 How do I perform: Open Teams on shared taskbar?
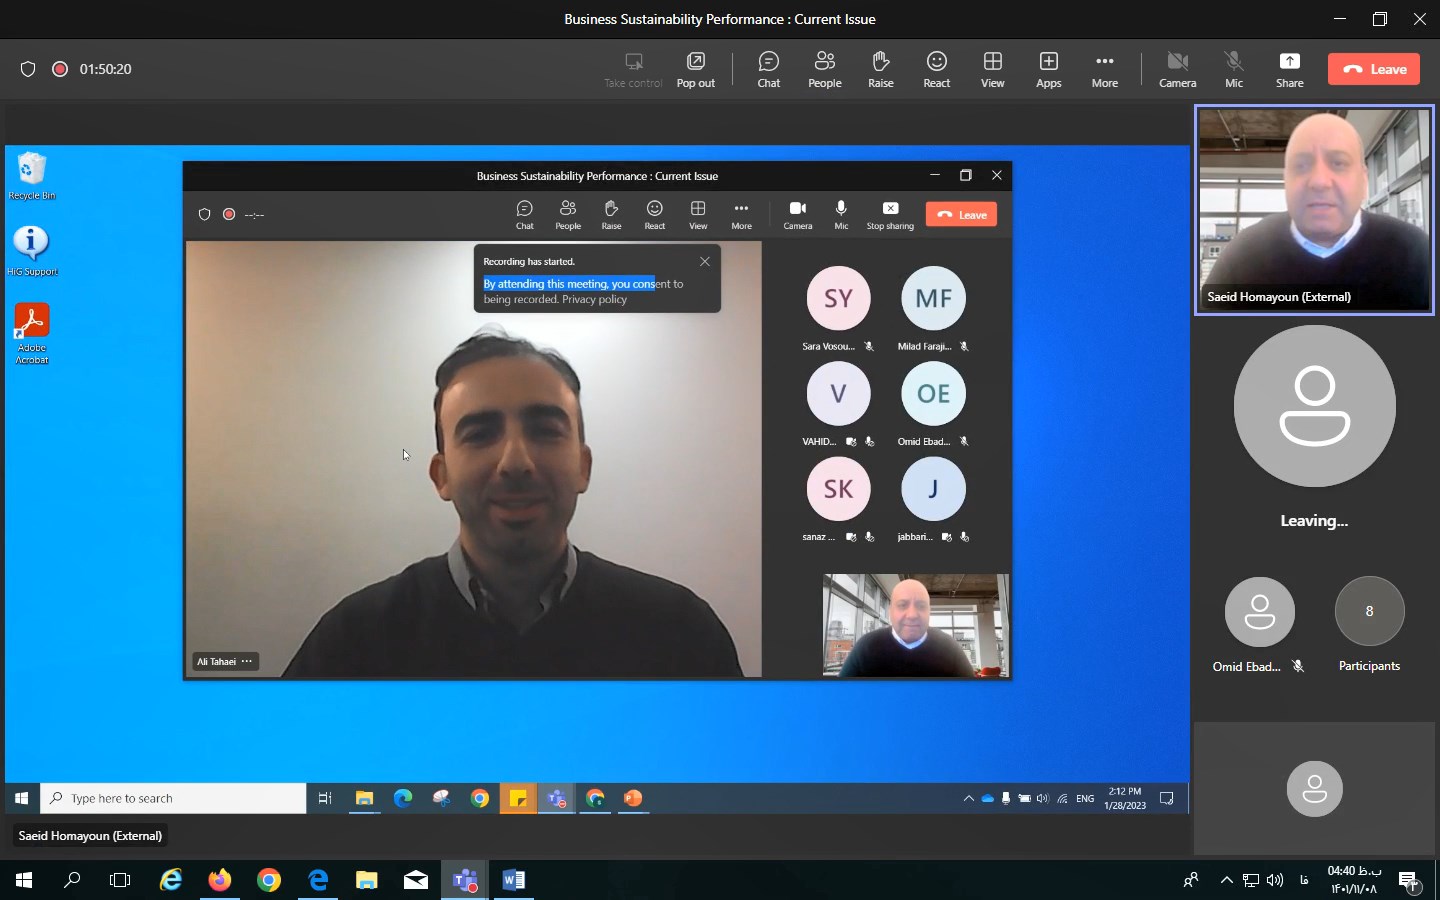coord(557,798)
